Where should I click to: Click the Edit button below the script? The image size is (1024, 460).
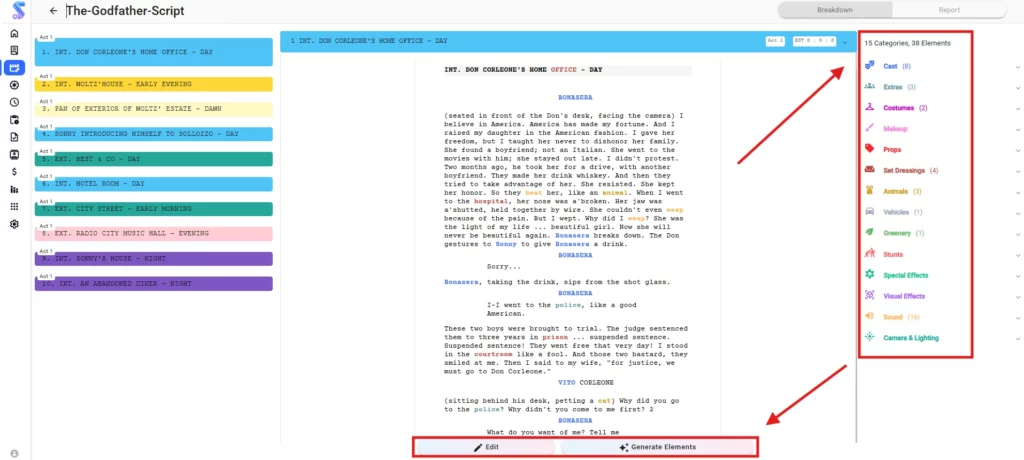tap(487, 448)
